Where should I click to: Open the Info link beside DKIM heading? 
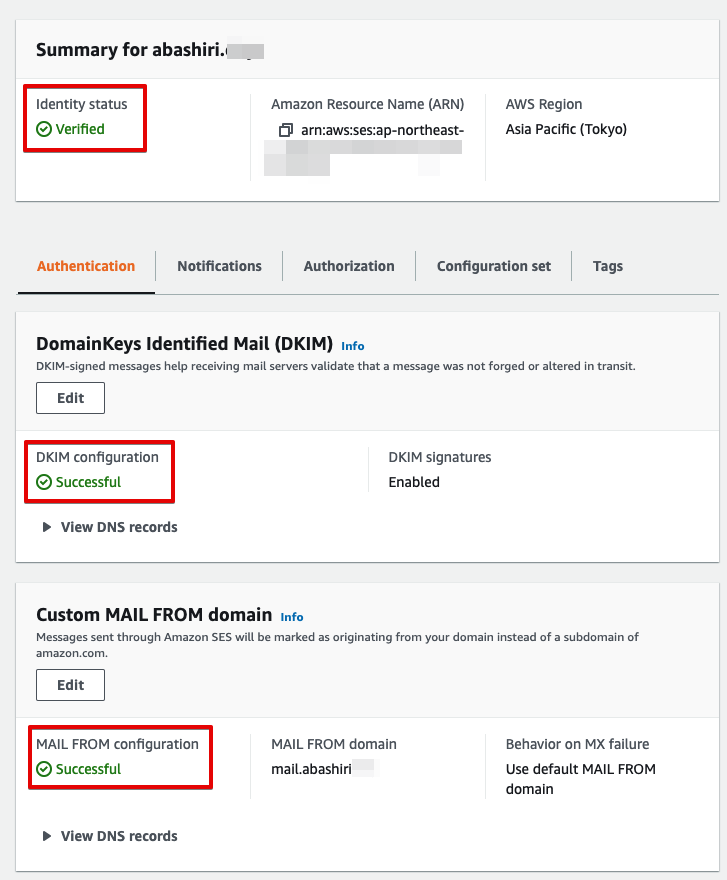[352, 345]
